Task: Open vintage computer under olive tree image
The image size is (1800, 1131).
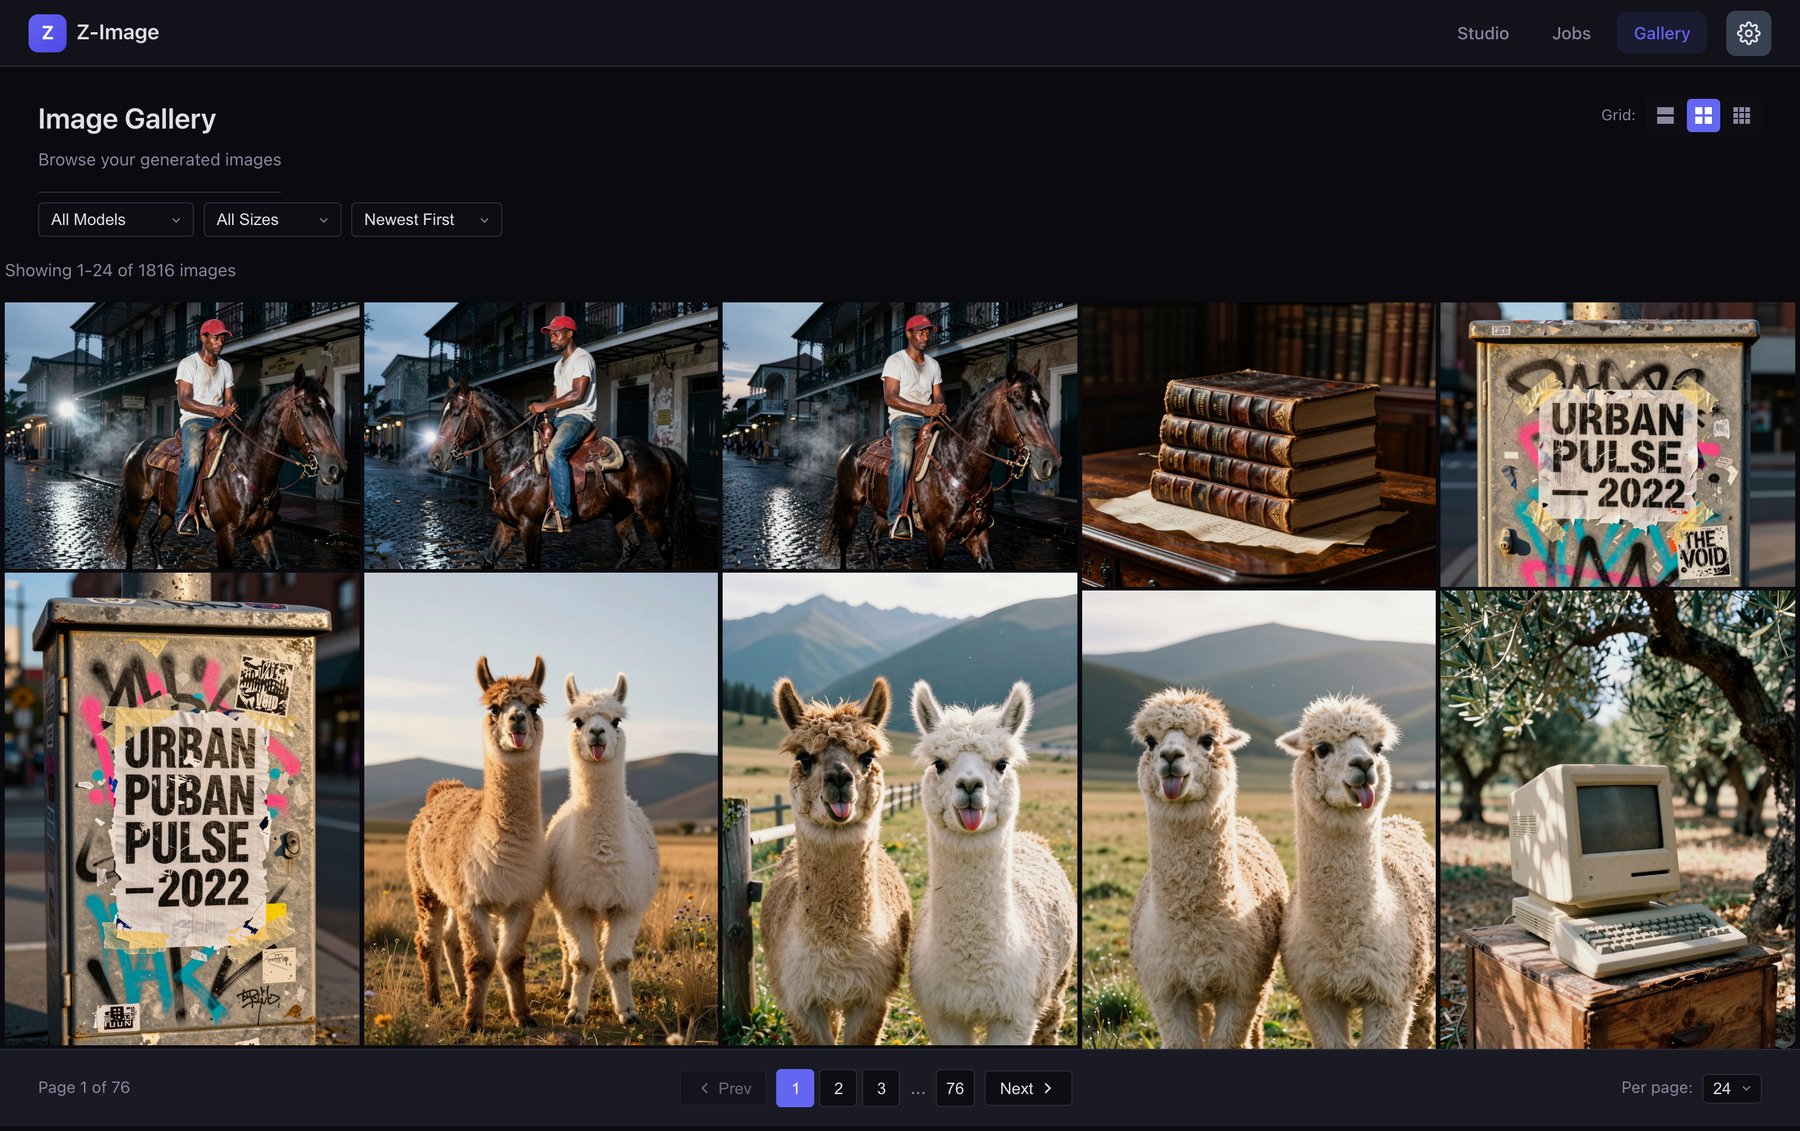Action: point(1617,819)
